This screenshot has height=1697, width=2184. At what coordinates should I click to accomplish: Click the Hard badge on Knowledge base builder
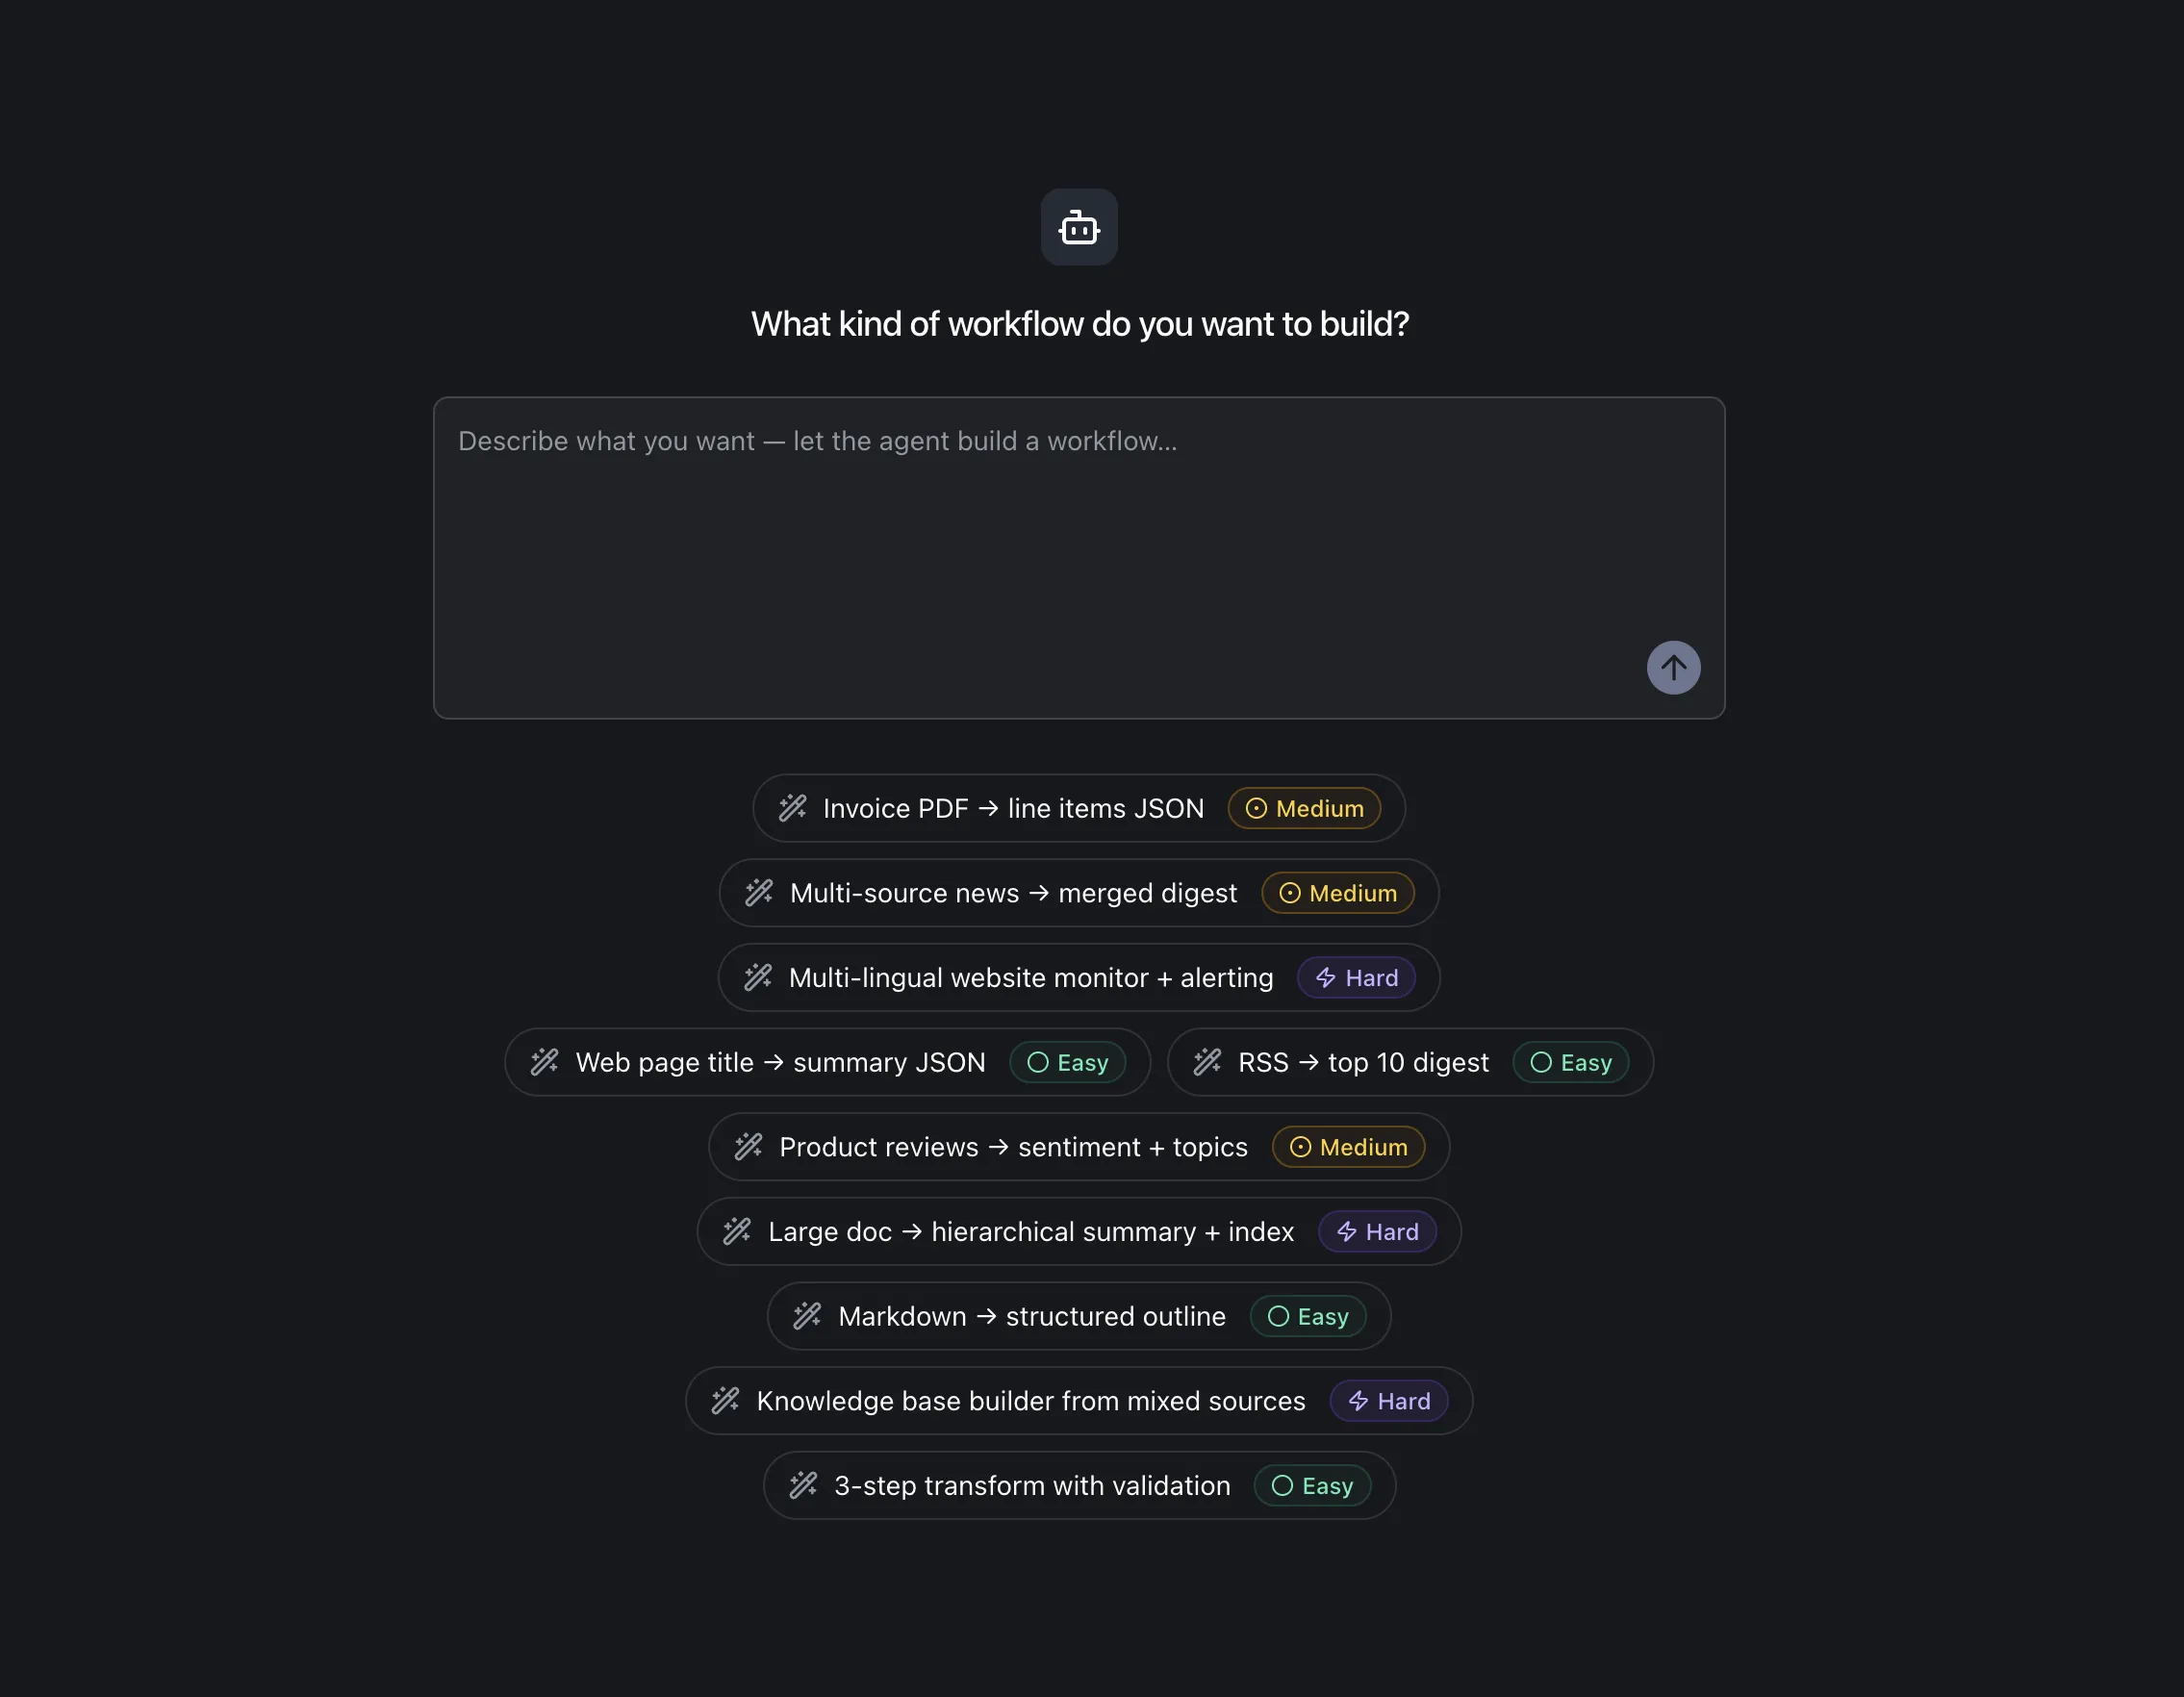(x=1389, y=1401)
